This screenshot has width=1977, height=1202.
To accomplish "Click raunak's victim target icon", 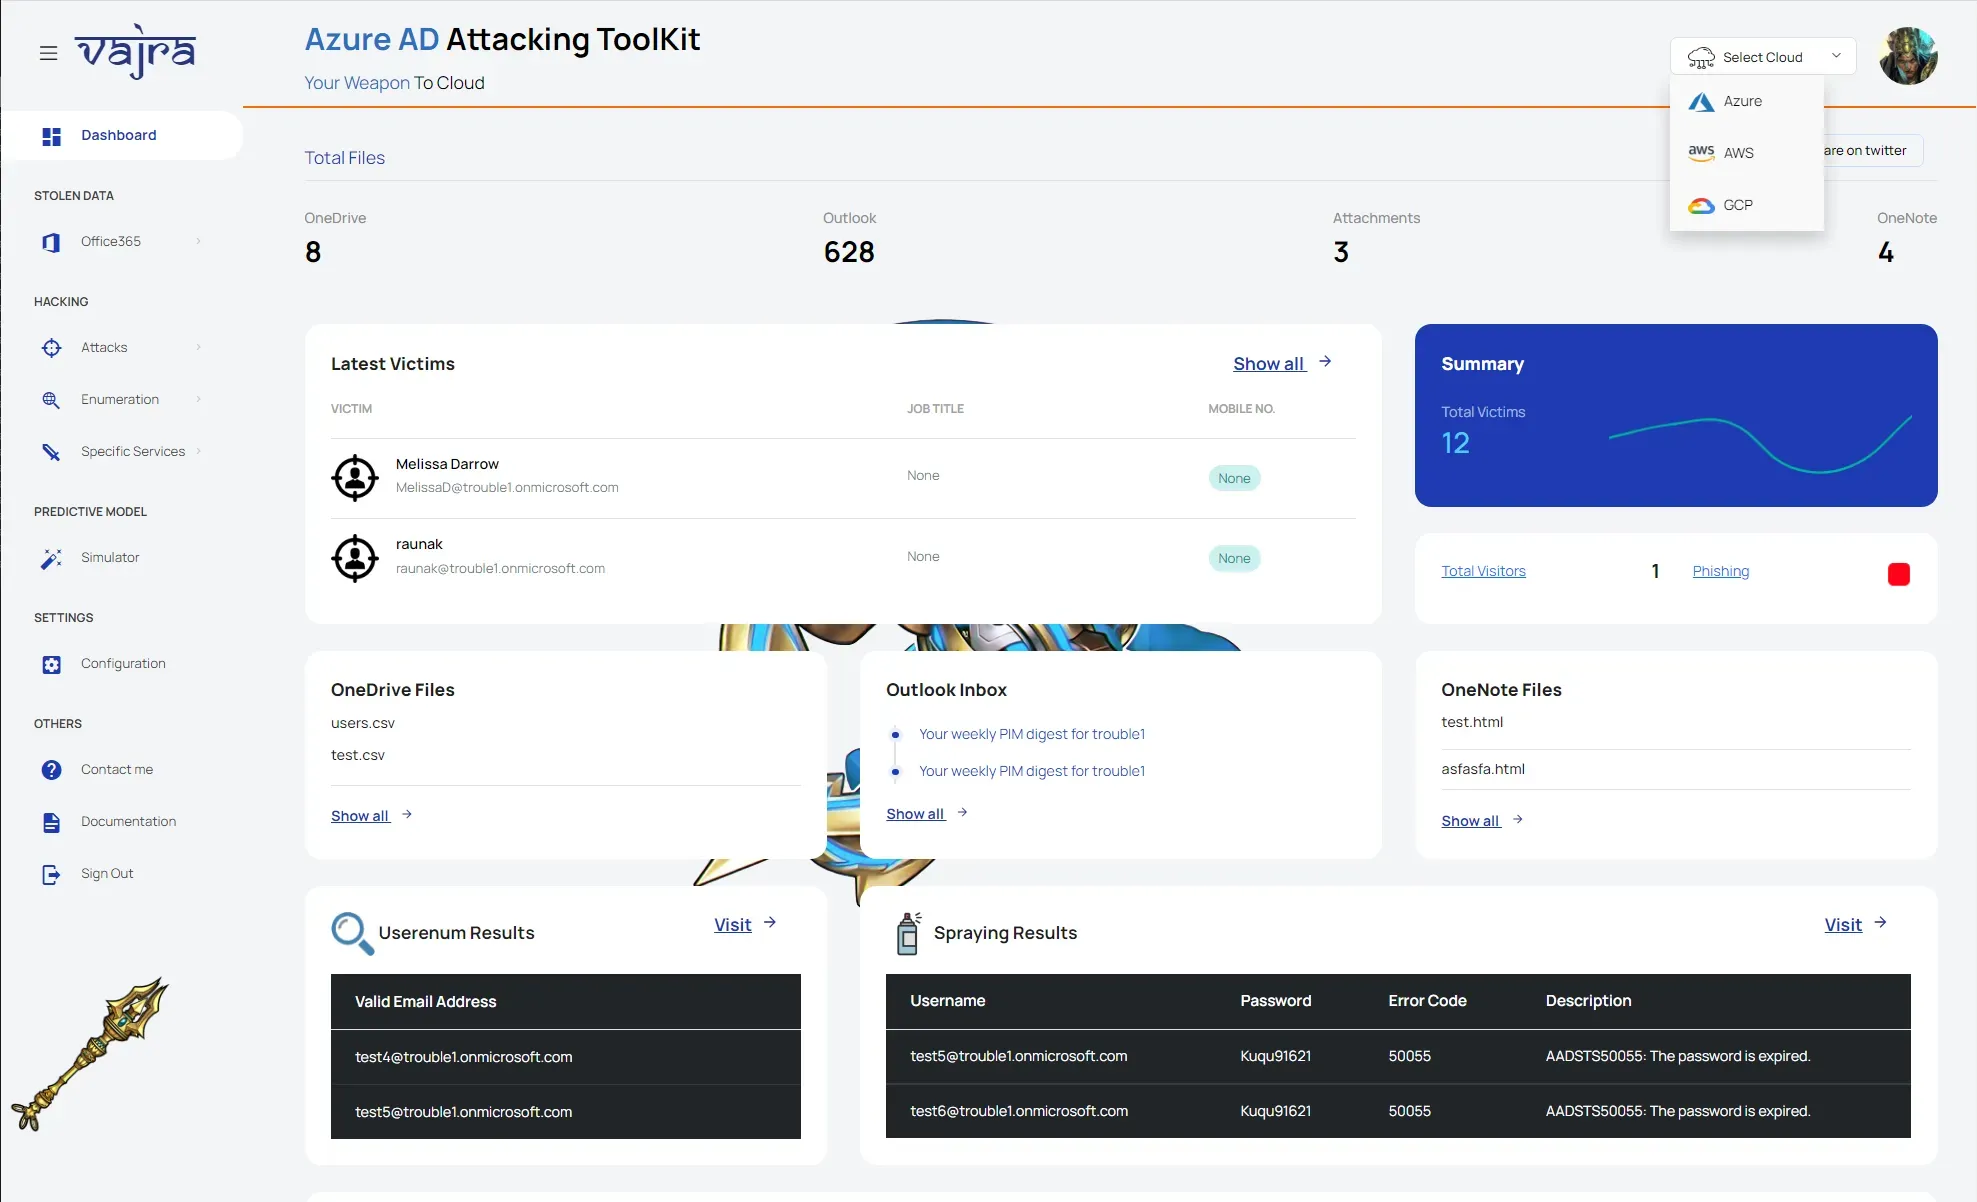I will pos(355,558).
